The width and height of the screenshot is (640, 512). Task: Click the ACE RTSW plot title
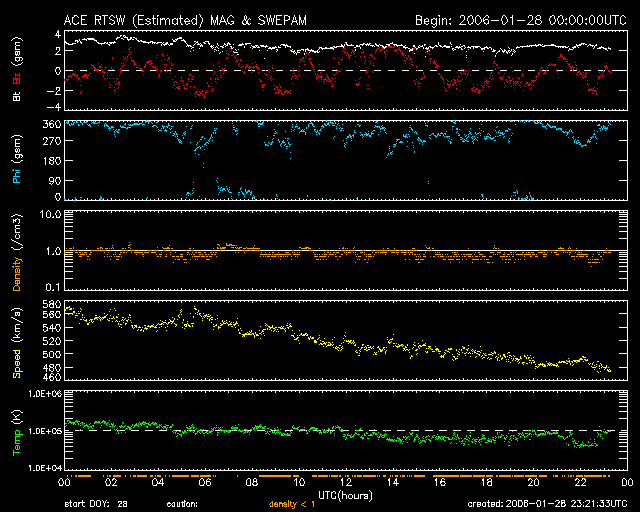coord(180,19)
